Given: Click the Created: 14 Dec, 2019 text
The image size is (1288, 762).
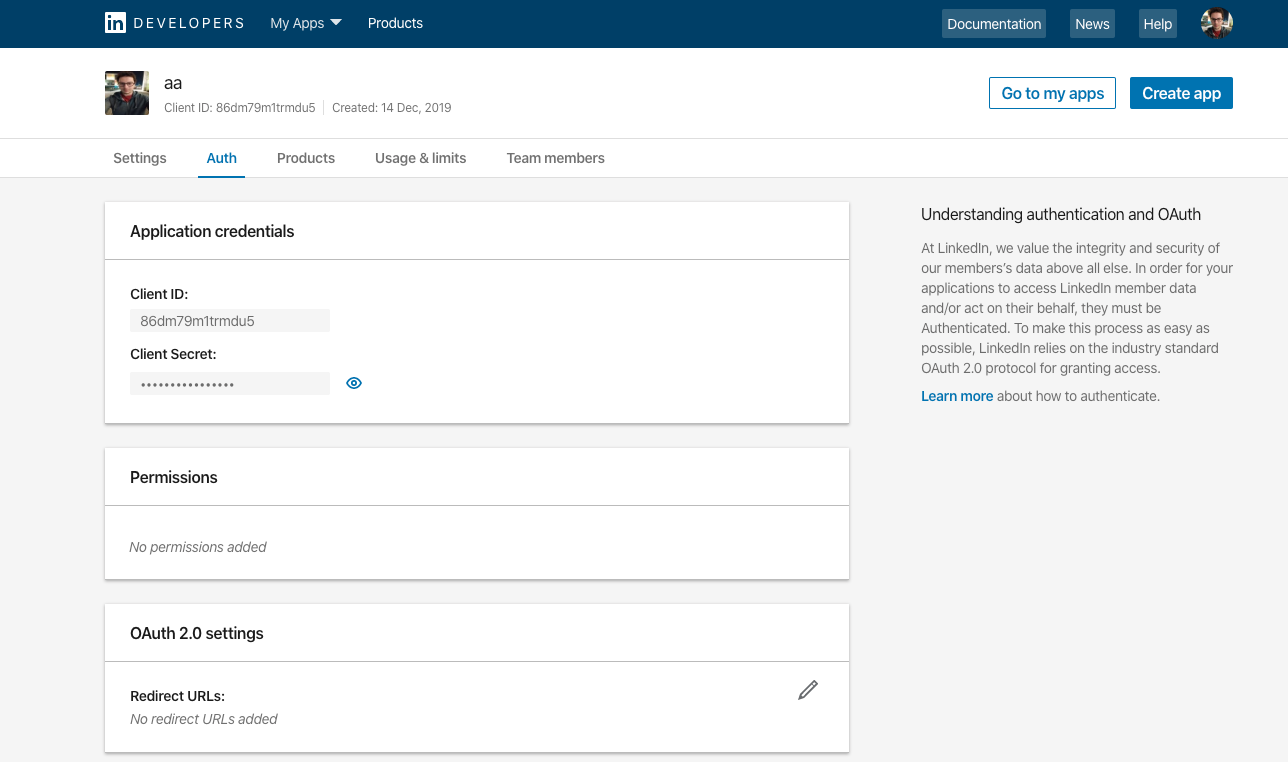Looking at the screenshot, I should (392, 107).
